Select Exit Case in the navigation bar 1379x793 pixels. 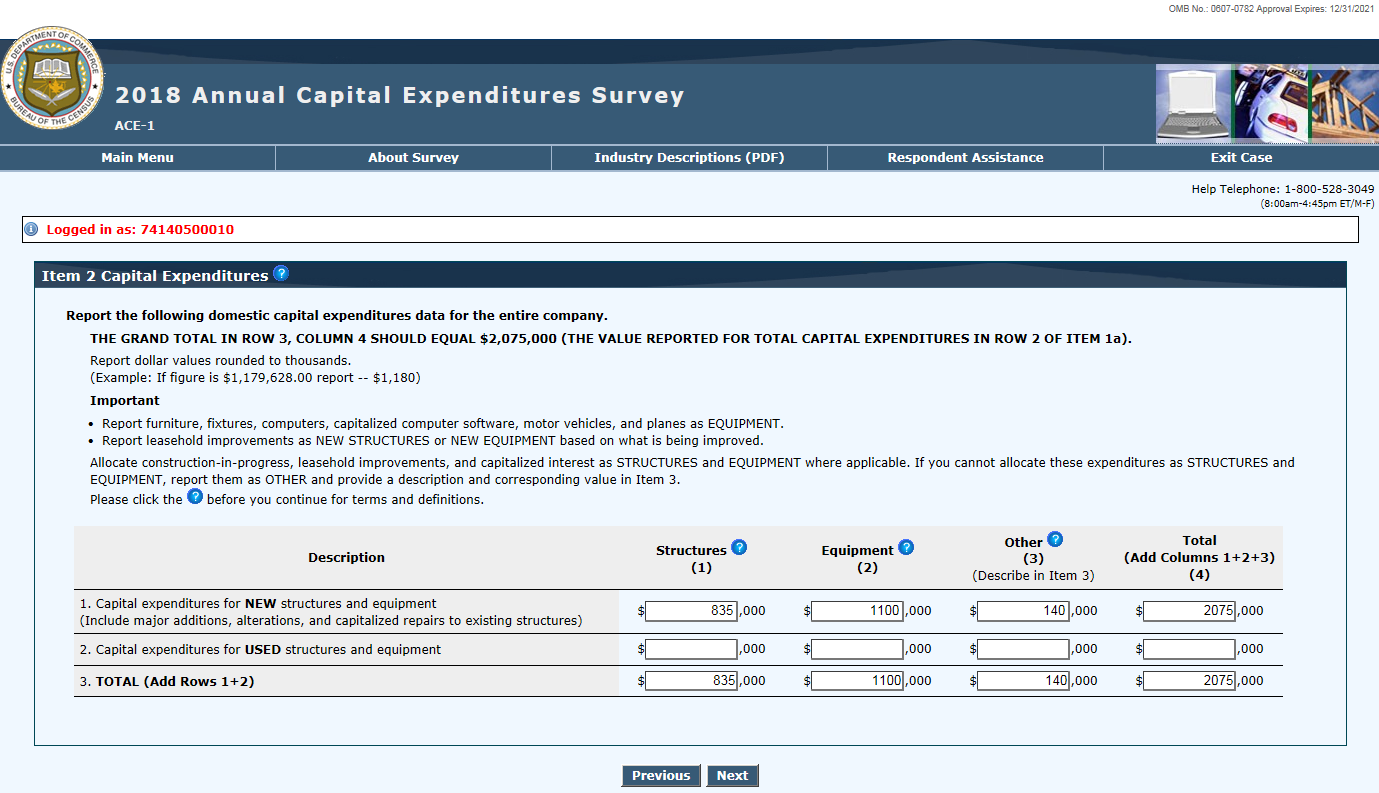(1241, 158)
